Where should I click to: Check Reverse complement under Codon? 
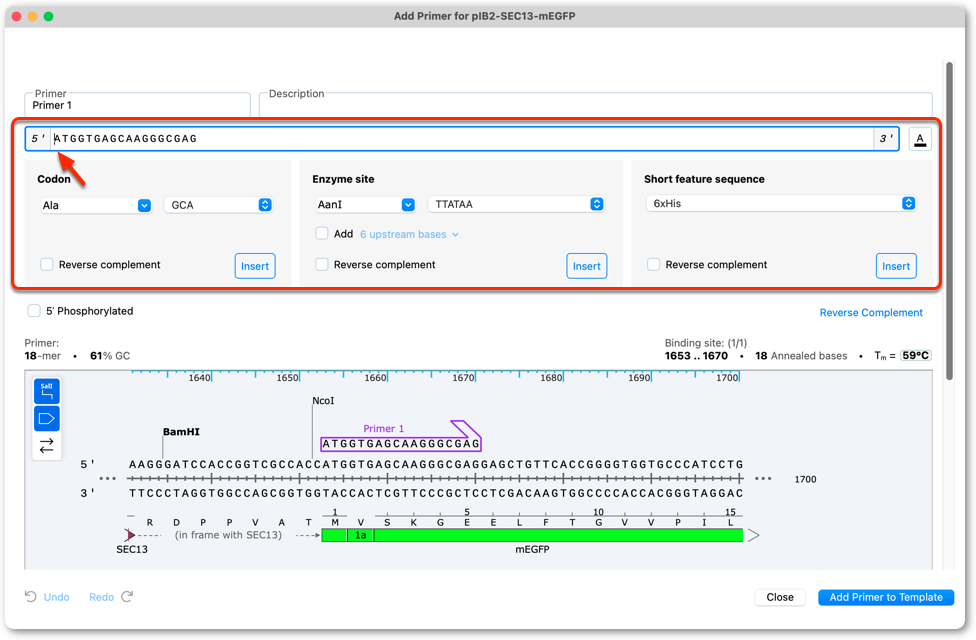coord(47,264)
